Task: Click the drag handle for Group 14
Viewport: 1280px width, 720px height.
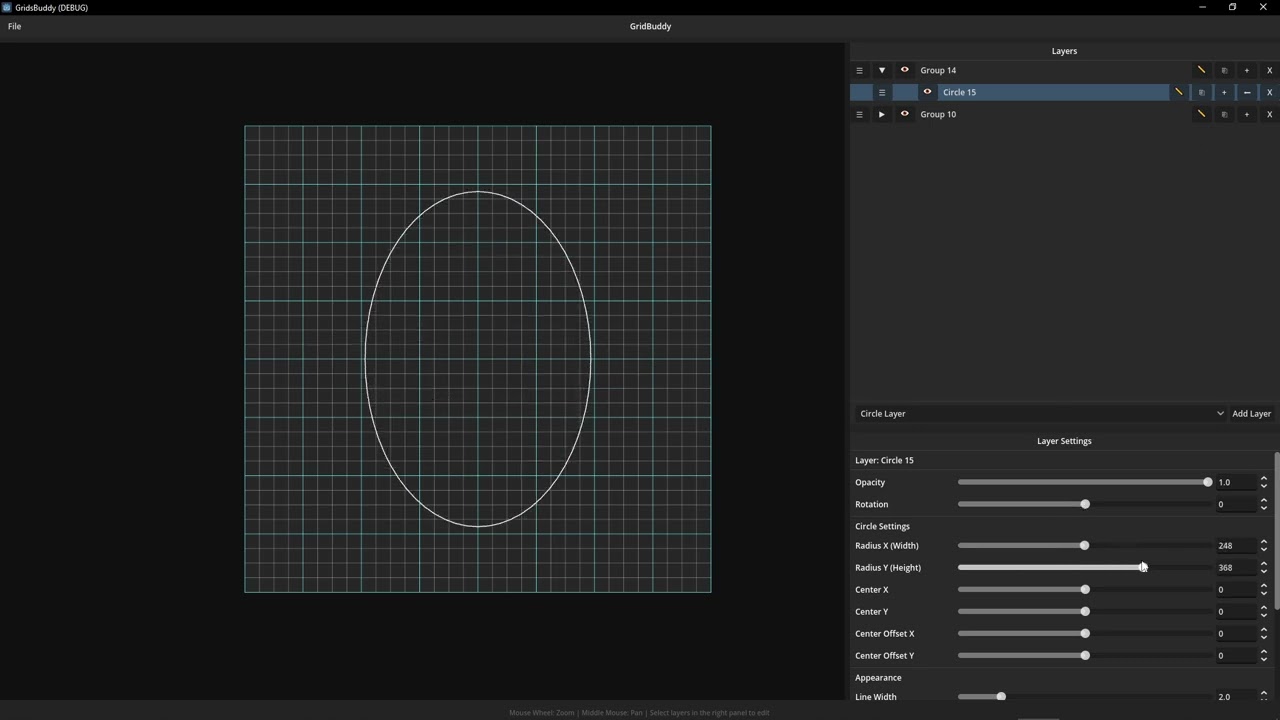Action: pyautogui.click(x=859, y=70)
